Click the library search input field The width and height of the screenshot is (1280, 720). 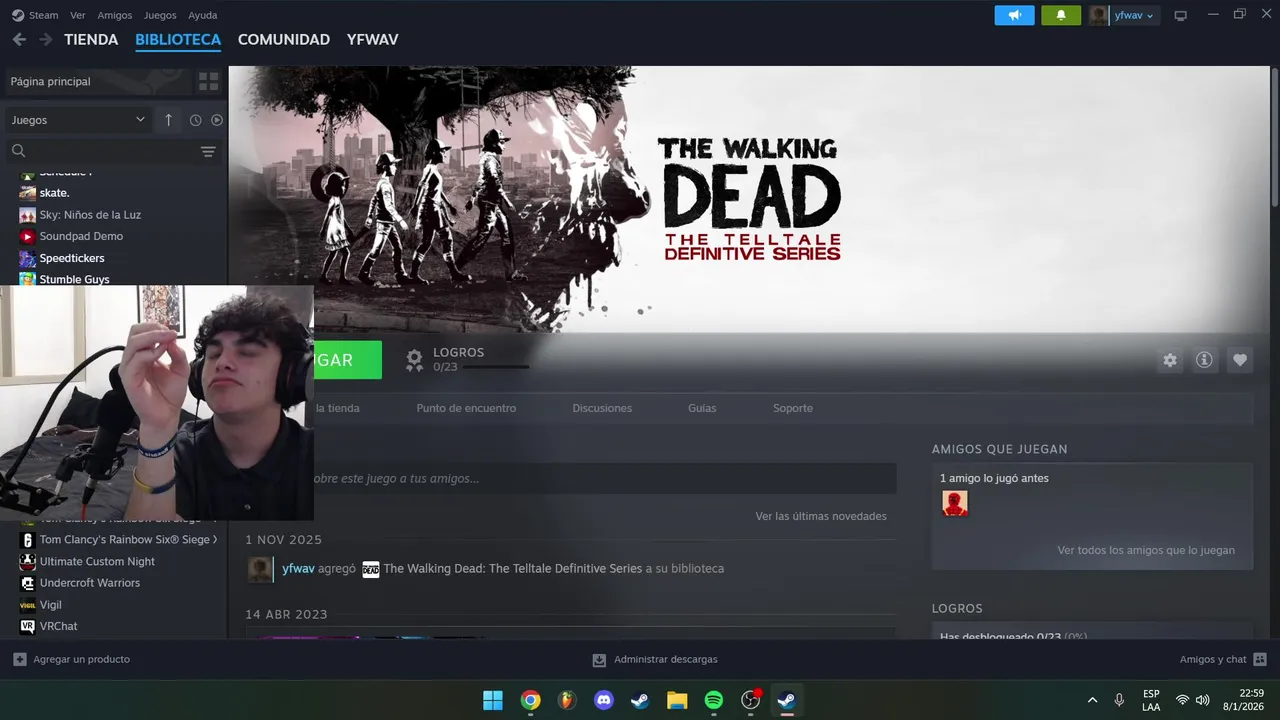click(x=112, y=151)
